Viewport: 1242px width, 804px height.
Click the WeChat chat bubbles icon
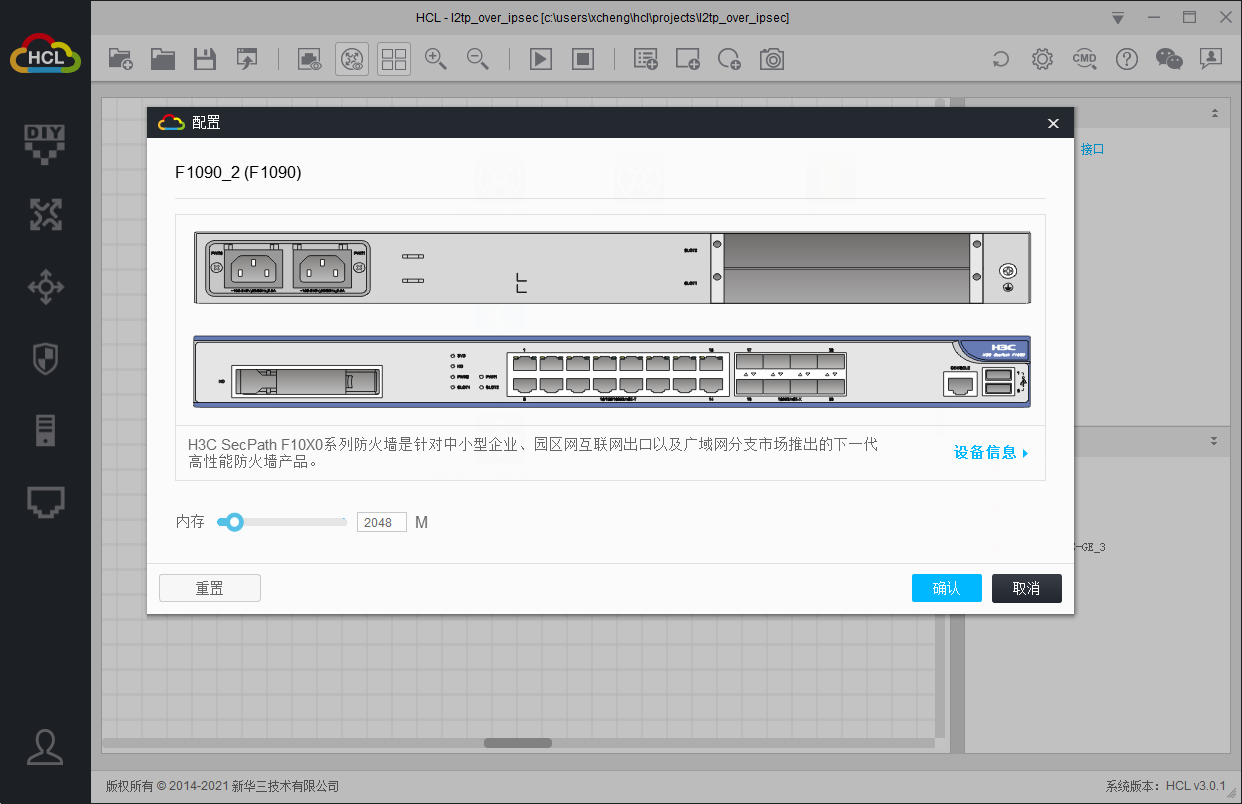click(x=1169, y=59)
